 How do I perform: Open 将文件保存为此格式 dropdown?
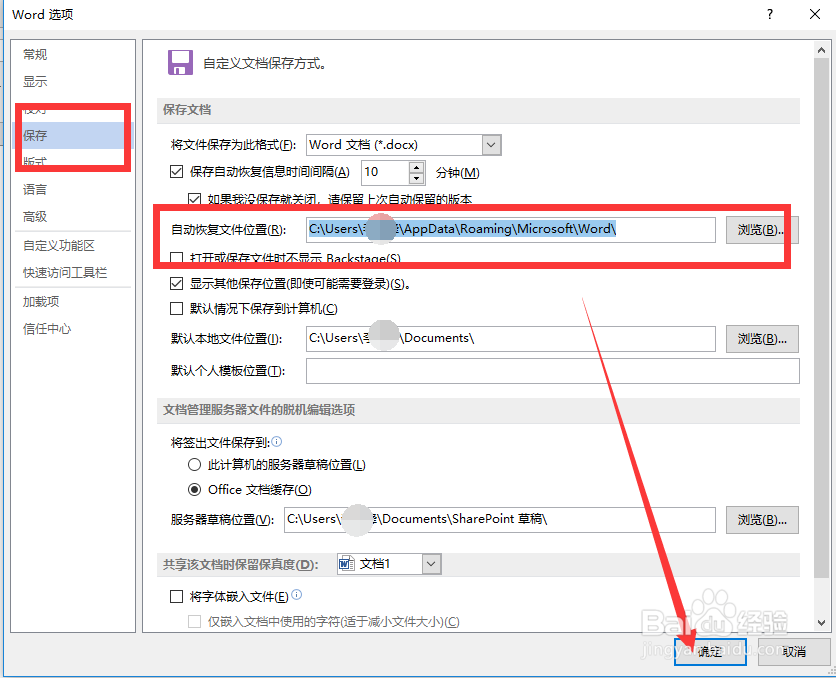492,144
